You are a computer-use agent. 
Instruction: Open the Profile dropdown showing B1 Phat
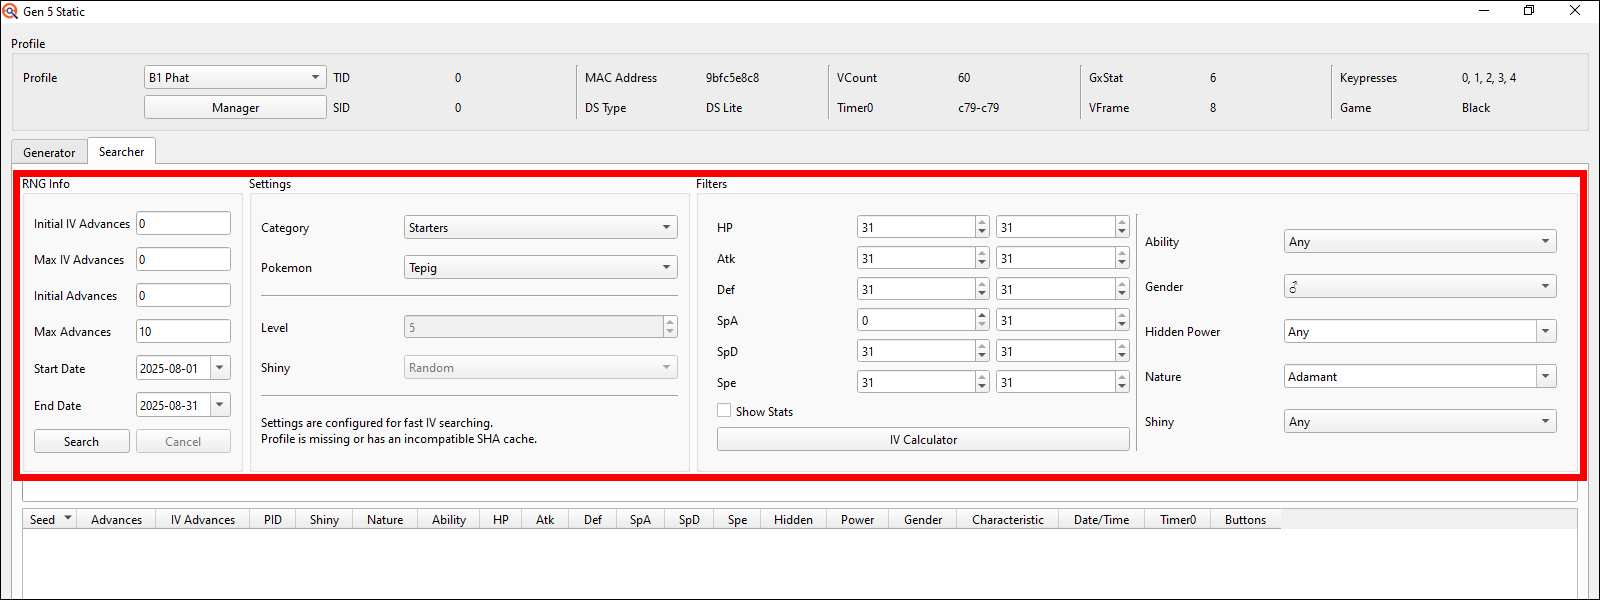[235, 77]
